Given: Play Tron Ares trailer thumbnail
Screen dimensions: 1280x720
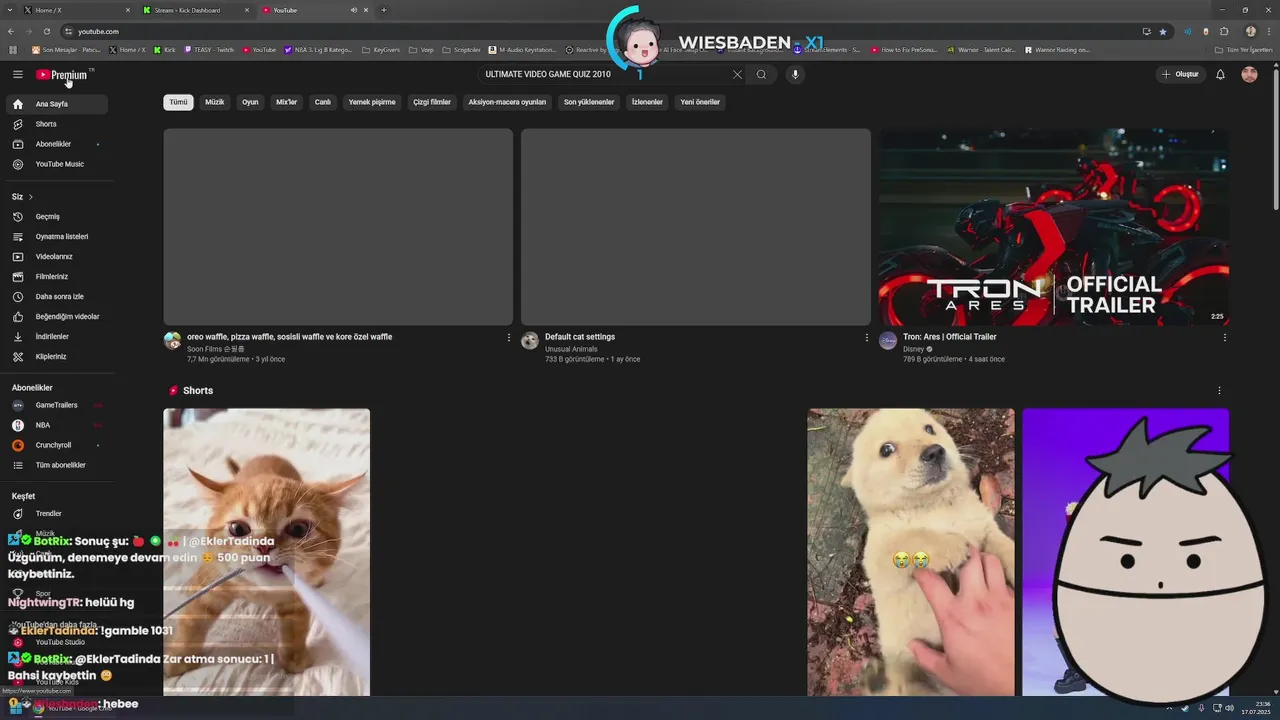Looking at the screenshot, I should click(x=1054, y=227).
